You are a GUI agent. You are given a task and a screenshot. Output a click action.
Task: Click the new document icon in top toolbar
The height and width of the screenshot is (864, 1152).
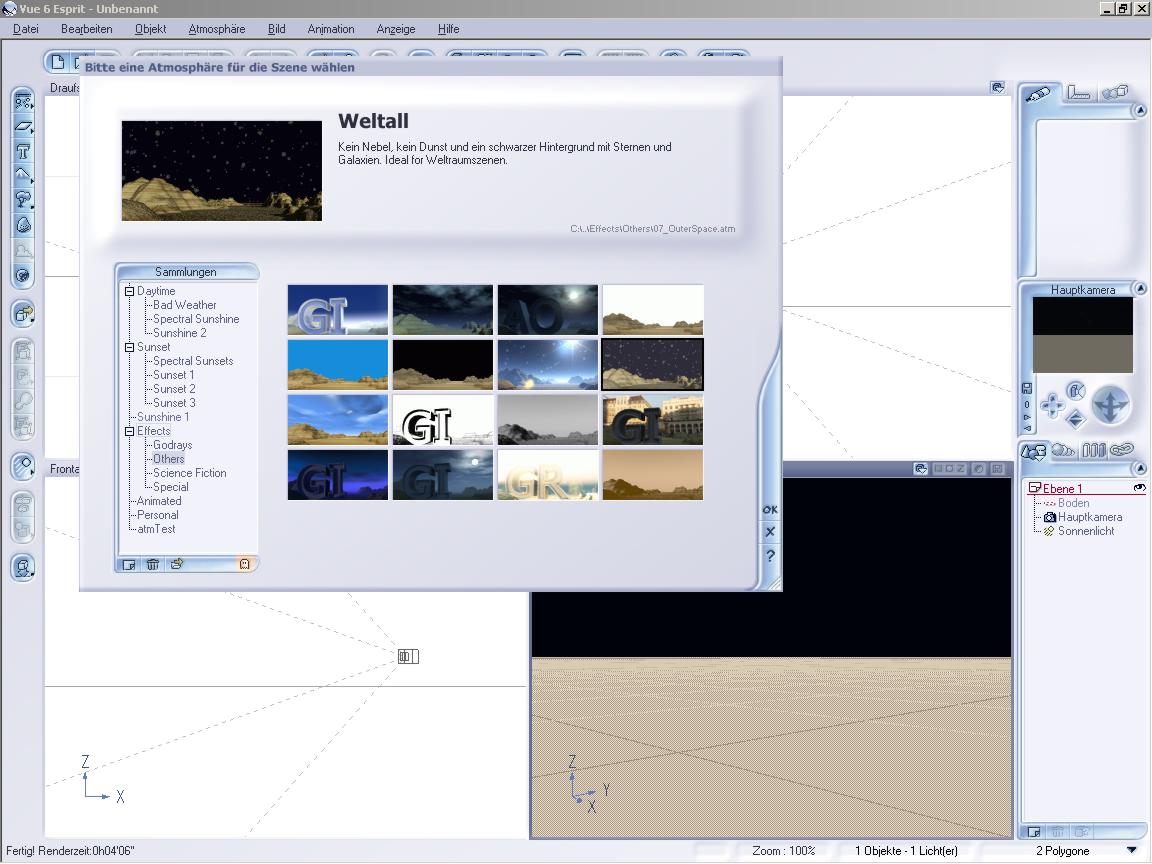(x=58, y=62)
